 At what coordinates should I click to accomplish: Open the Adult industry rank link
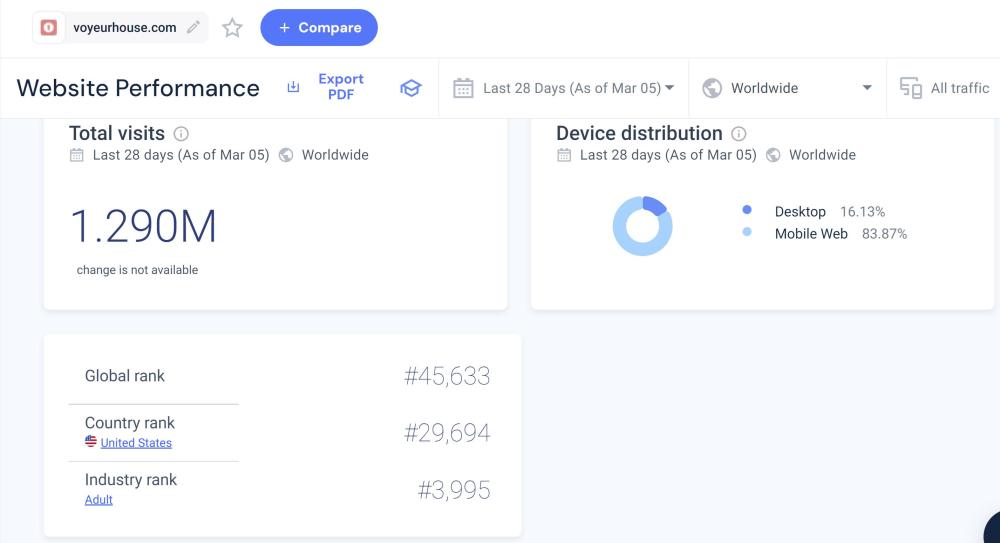(x=99, y=500)
